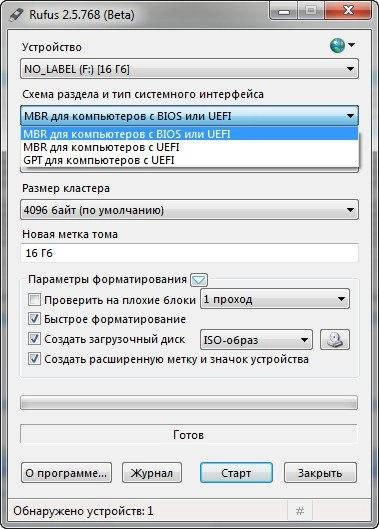The width and height of the screenshot is (379, 529).
Task: Toggle extended label and device icon checkbox
Action: point(34,359)
